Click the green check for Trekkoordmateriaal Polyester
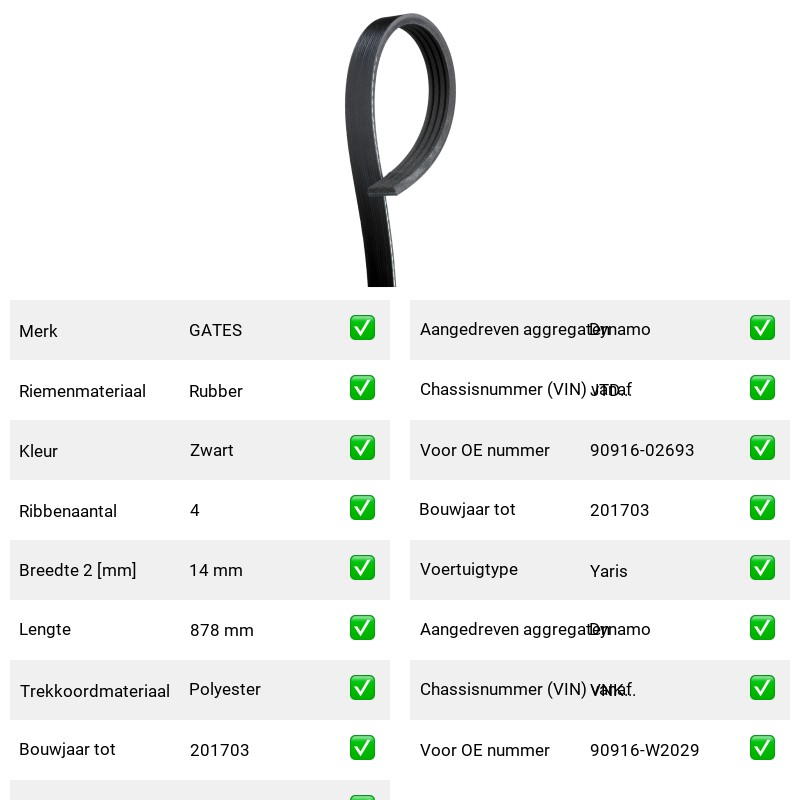This screenshot has height=800, width=800. [362, 688]
